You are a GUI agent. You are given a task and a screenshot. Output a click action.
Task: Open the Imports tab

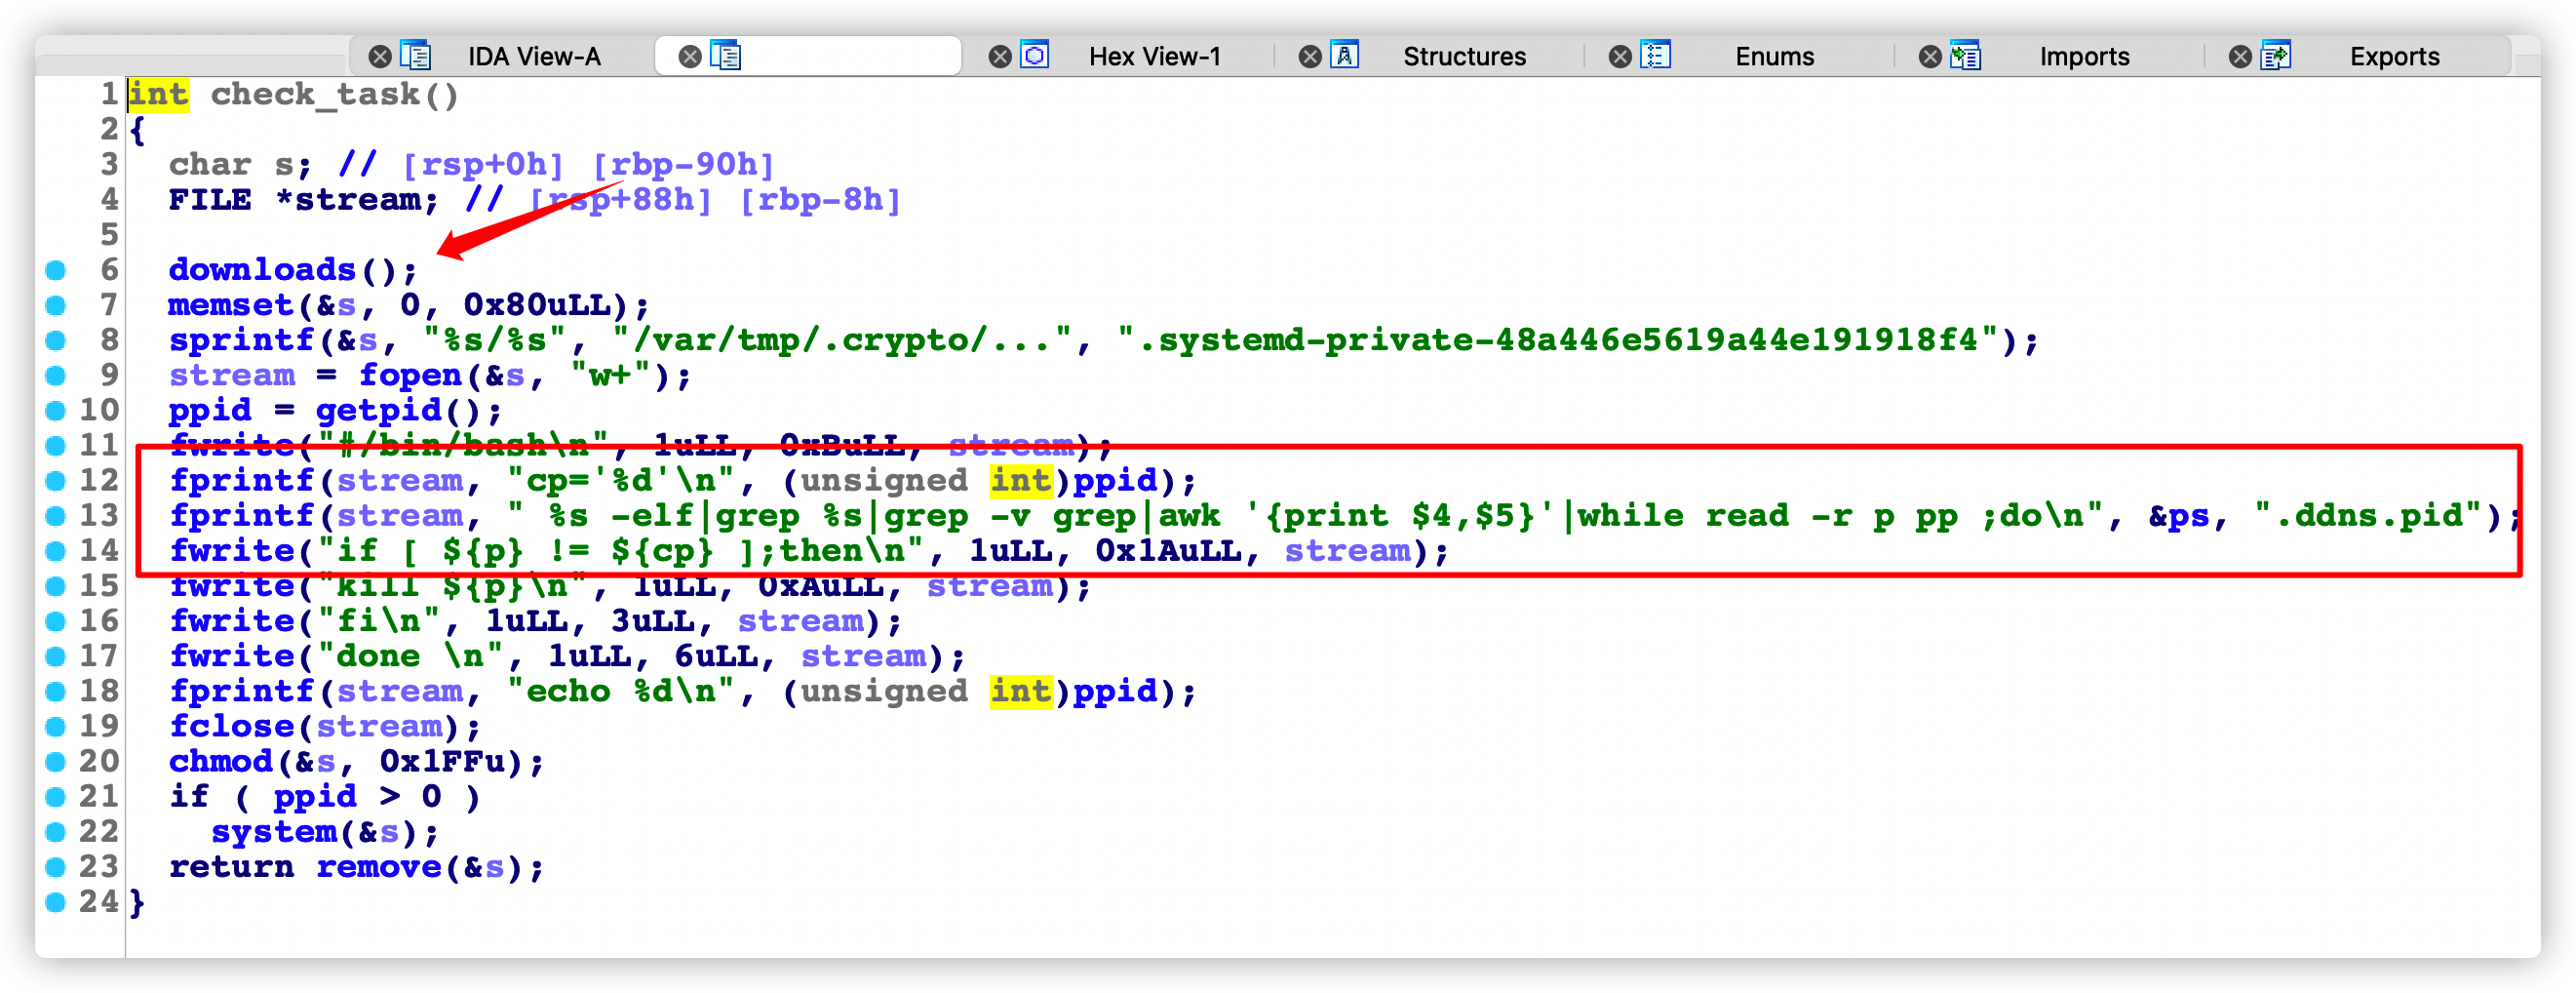[x=2084, y=57]
